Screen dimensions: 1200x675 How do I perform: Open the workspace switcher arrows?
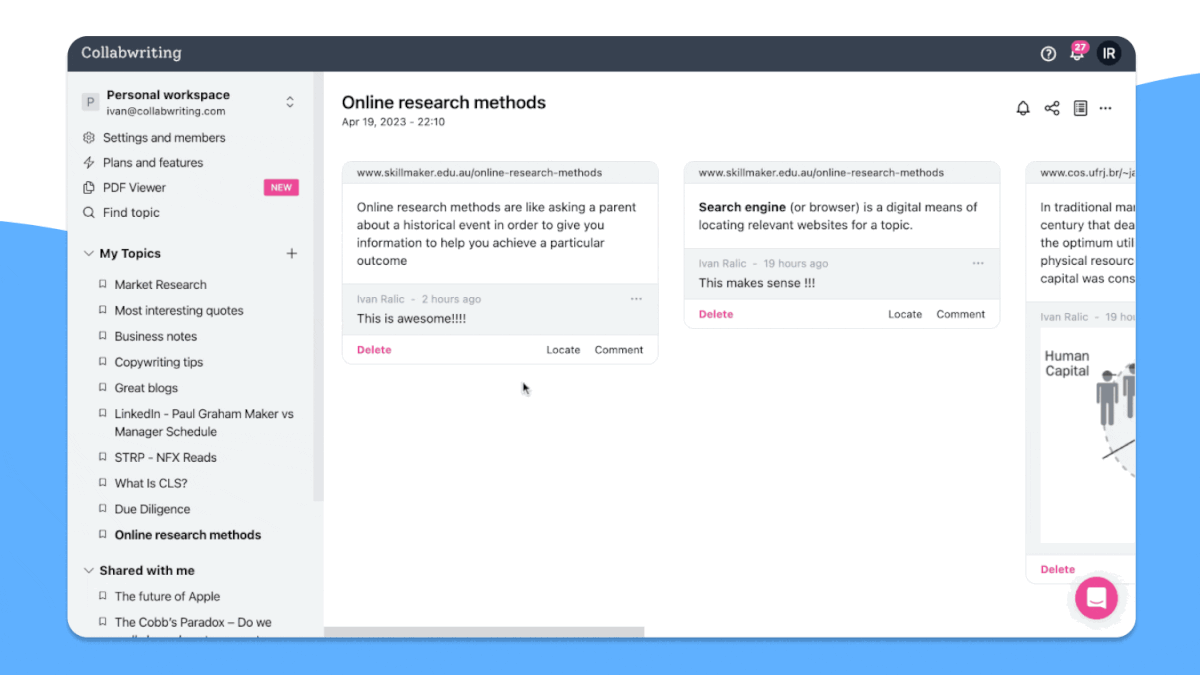pyautogui.click(x=290, y=102)
